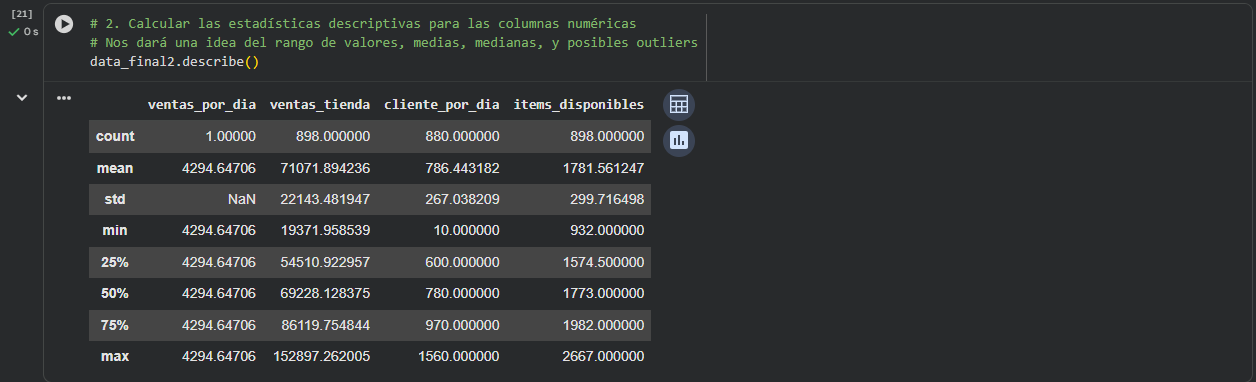Click the value 780.000000
1256x382 pixels.
click(x=461, y=293)
